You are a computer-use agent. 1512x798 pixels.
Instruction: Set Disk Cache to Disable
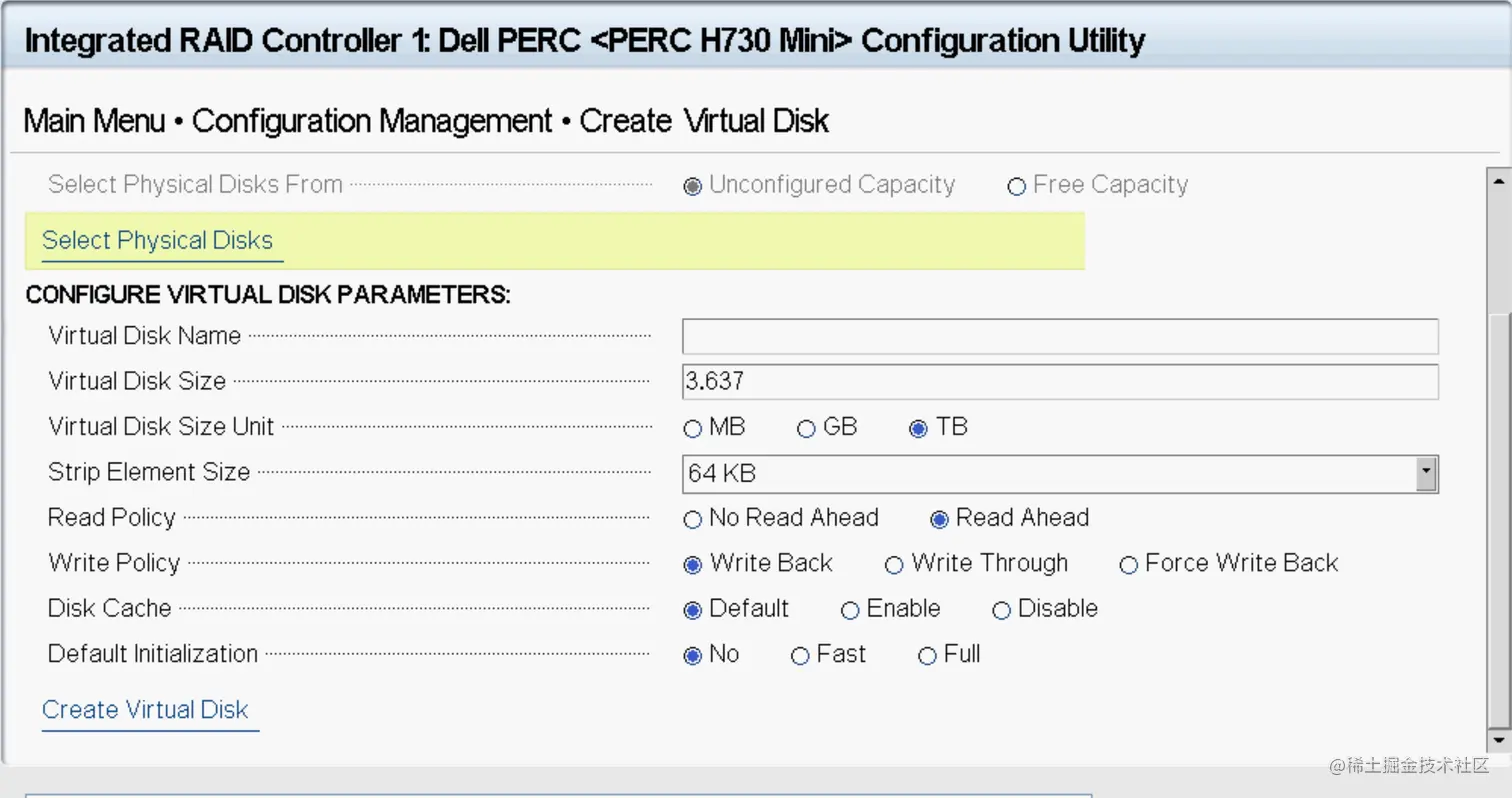(x=1001, y=610)
